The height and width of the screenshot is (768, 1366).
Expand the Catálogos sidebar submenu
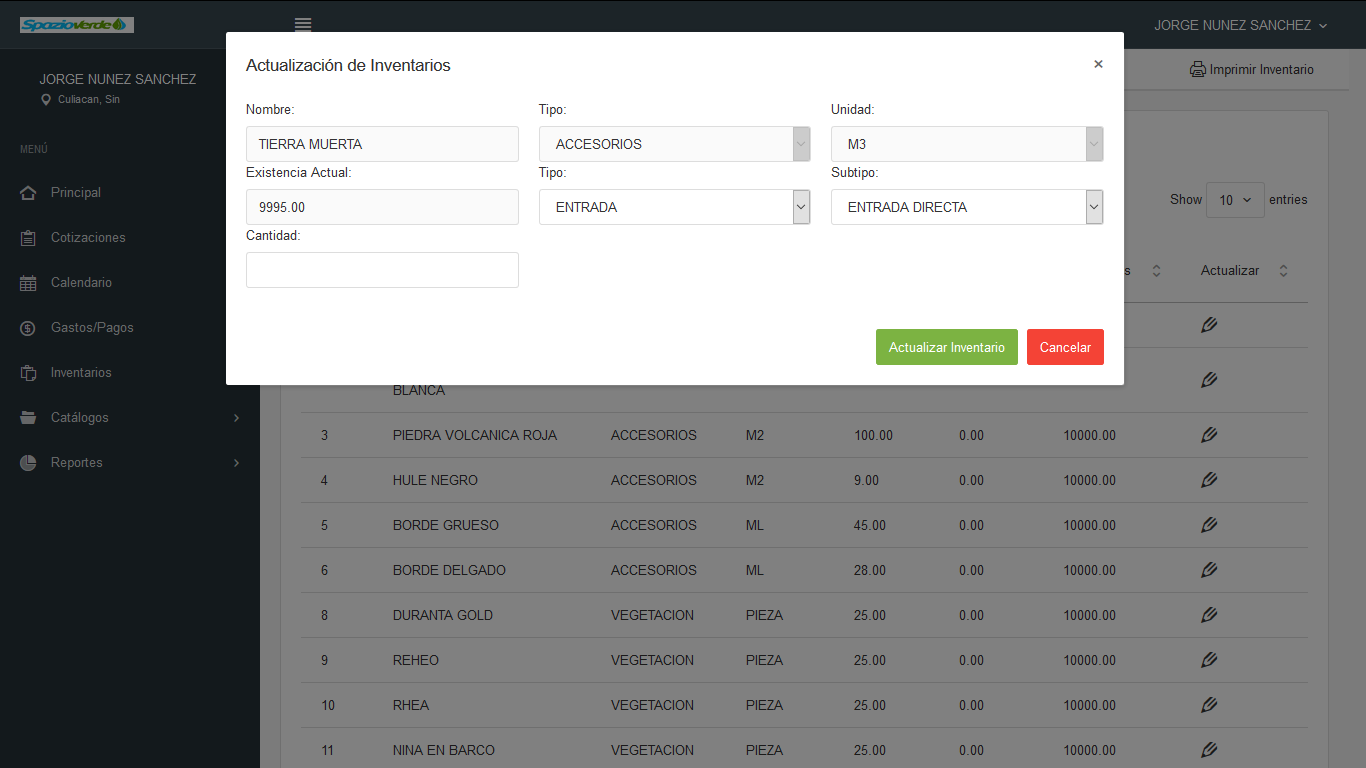[x=130, y=418]
